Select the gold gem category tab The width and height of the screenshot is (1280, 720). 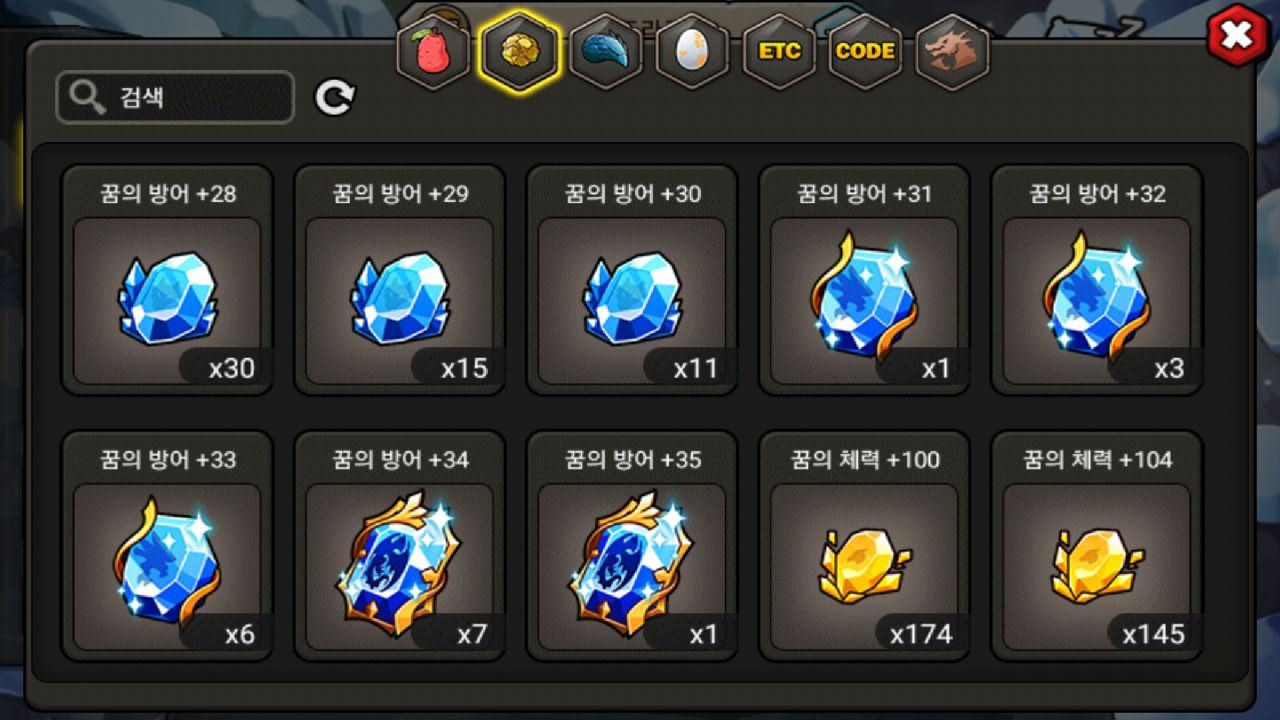point(519,51)
